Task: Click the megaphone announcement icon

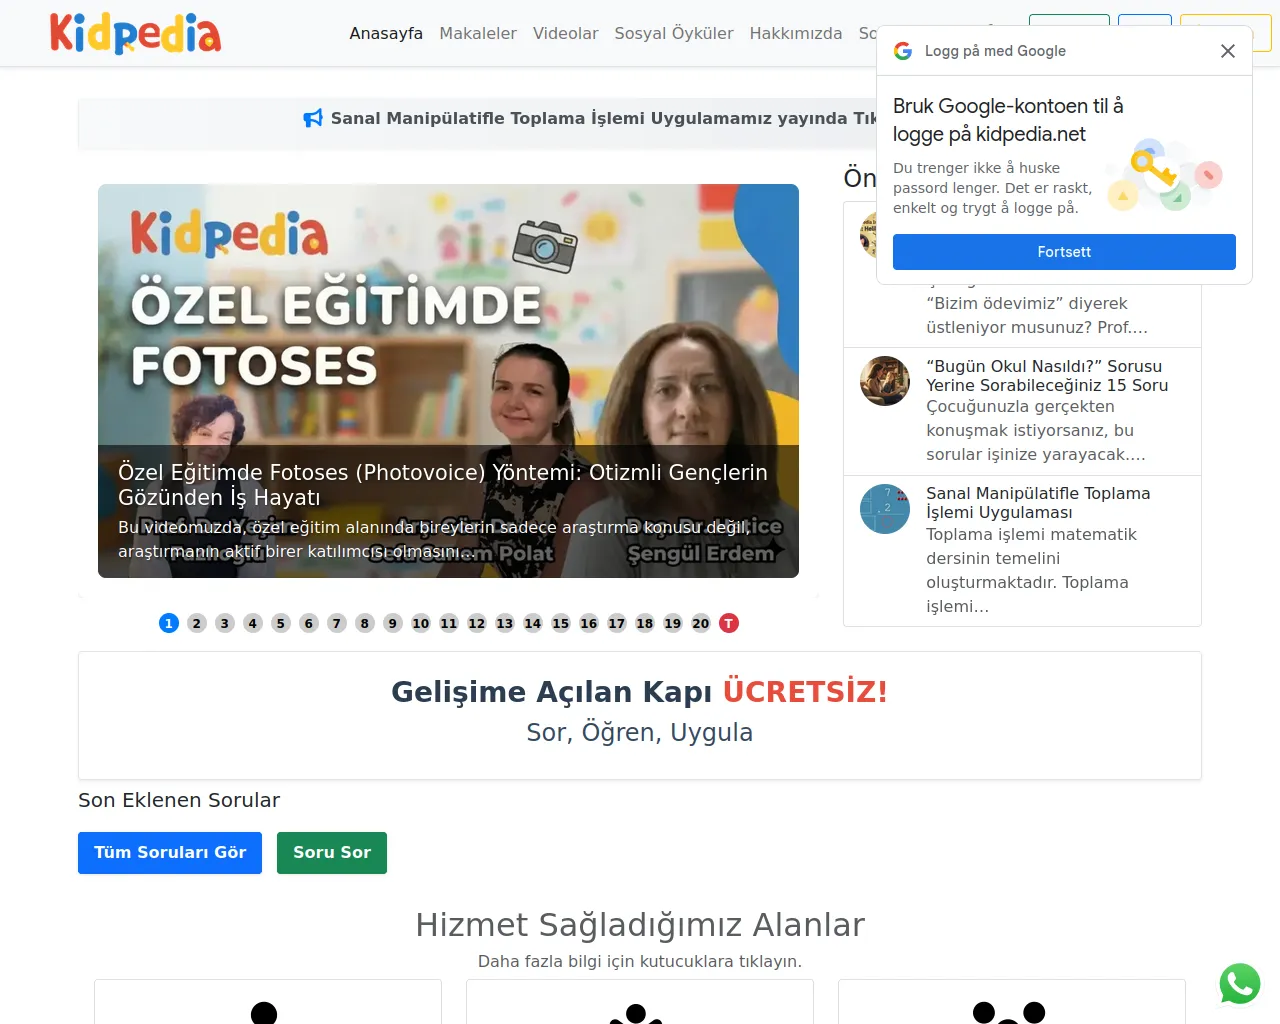Action: pyautogui.click(x=313, y=118)
